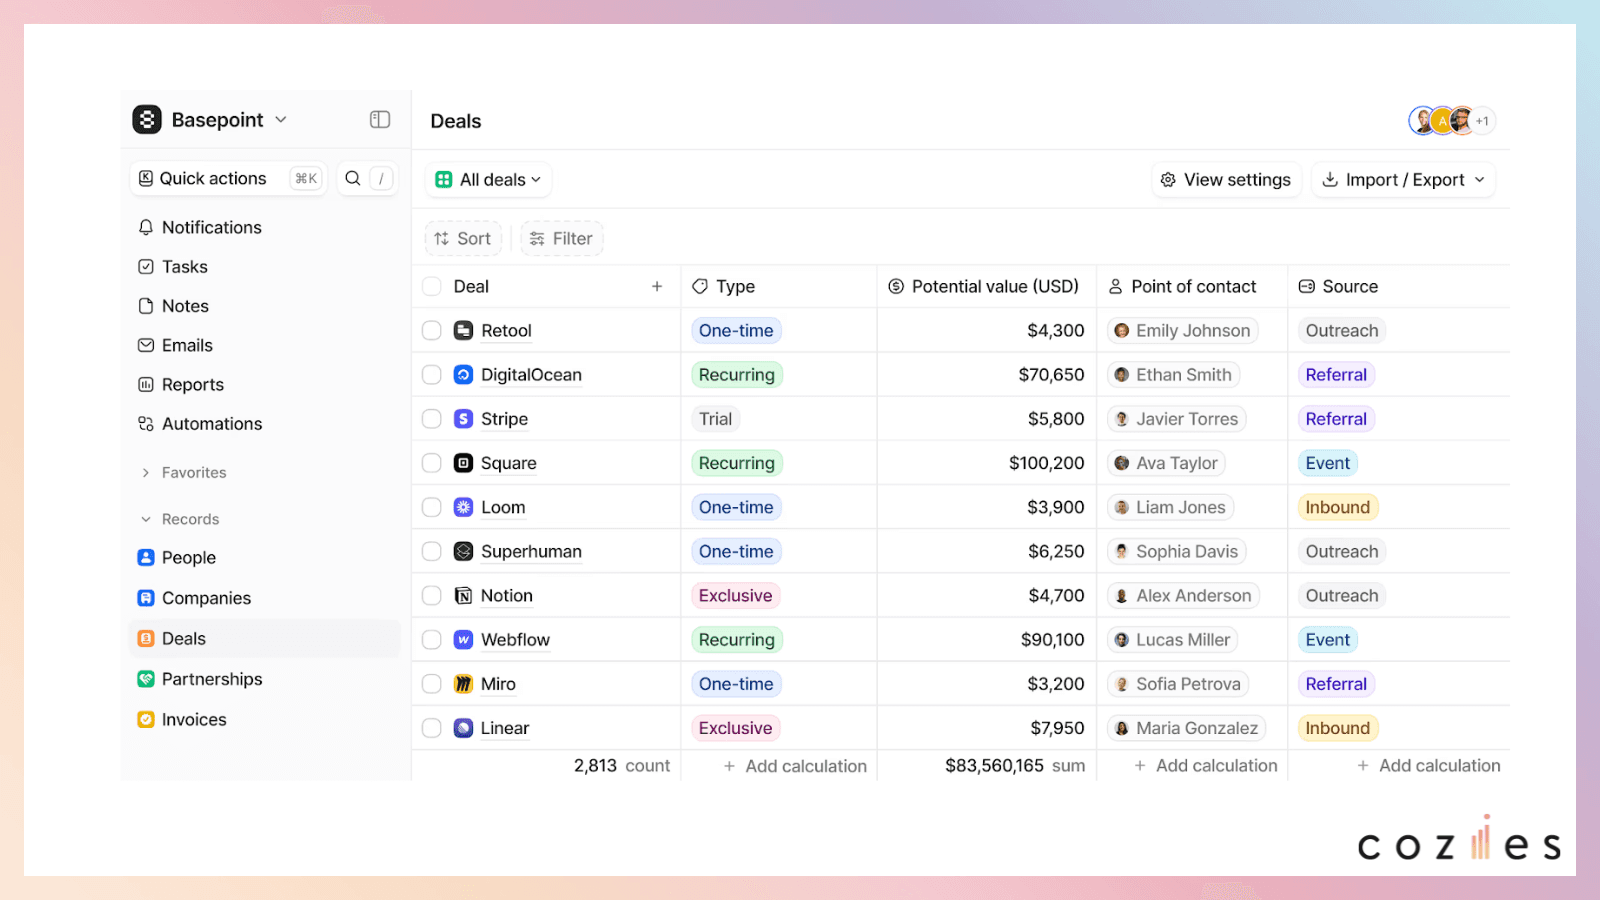Check the Retool row checkbox
1600x900 pixels.
pyautogui.click(x=432, y=331)
